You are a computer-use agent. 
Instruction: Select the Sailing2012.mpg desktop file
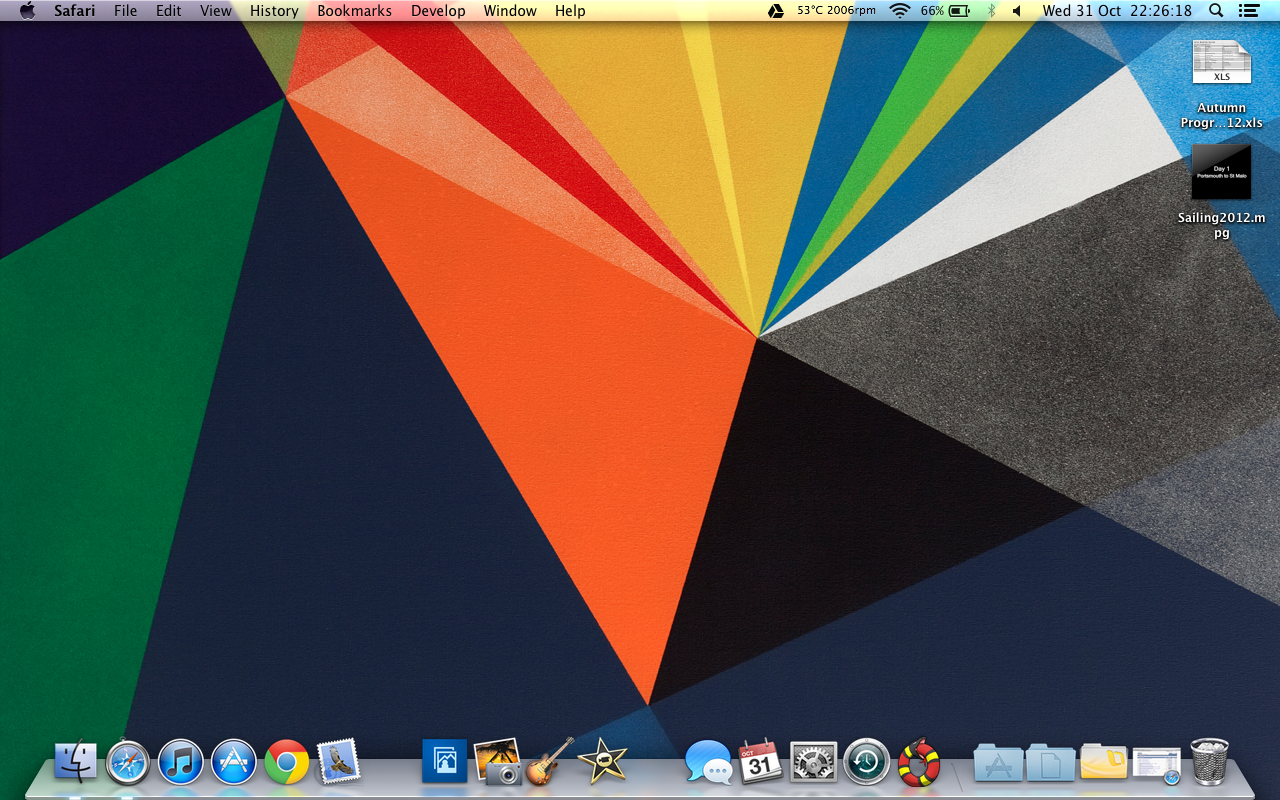coord(1221,192)
